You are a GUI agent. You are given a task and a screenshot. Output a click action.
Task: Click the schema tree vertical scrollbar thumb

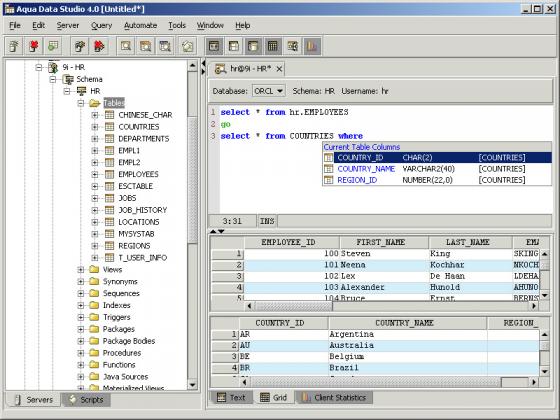(x=192, y=179)
